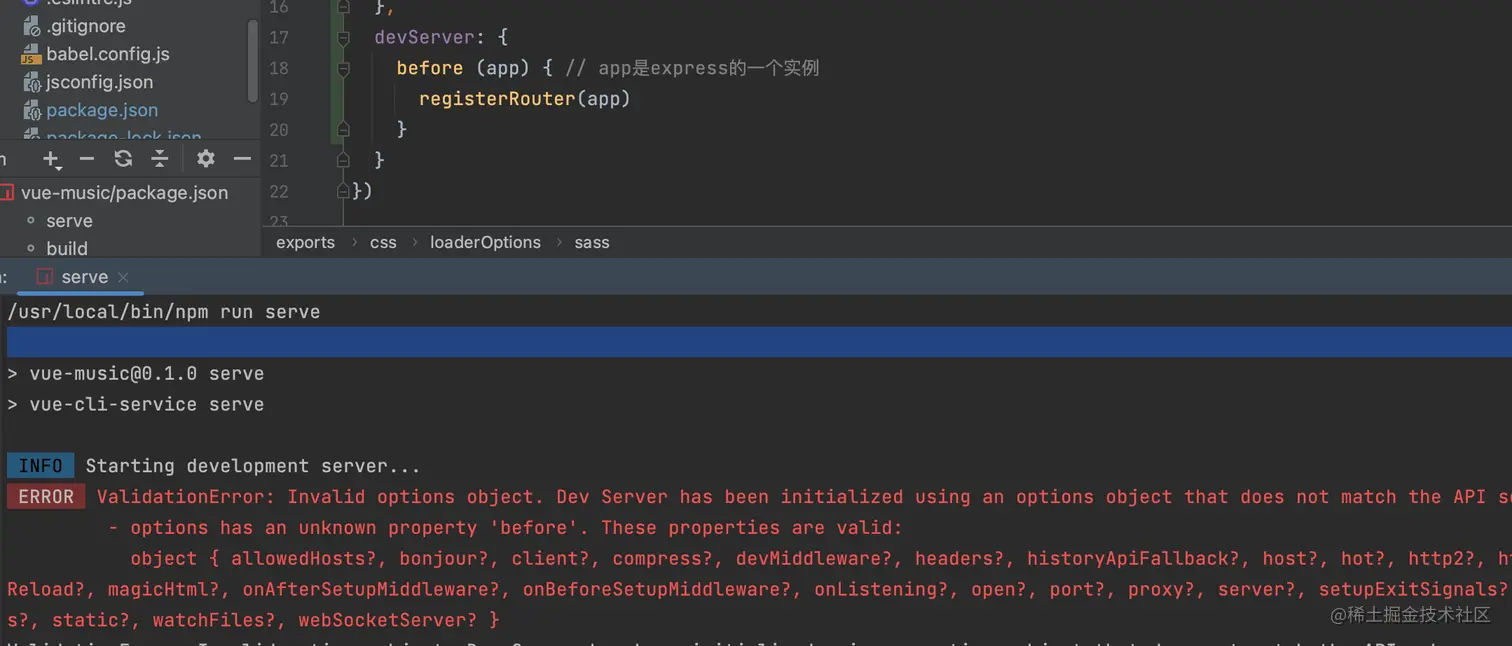Click the JS icon of babel.config.js
This screenshot has width=1512, height=646.
click(31, 54)
